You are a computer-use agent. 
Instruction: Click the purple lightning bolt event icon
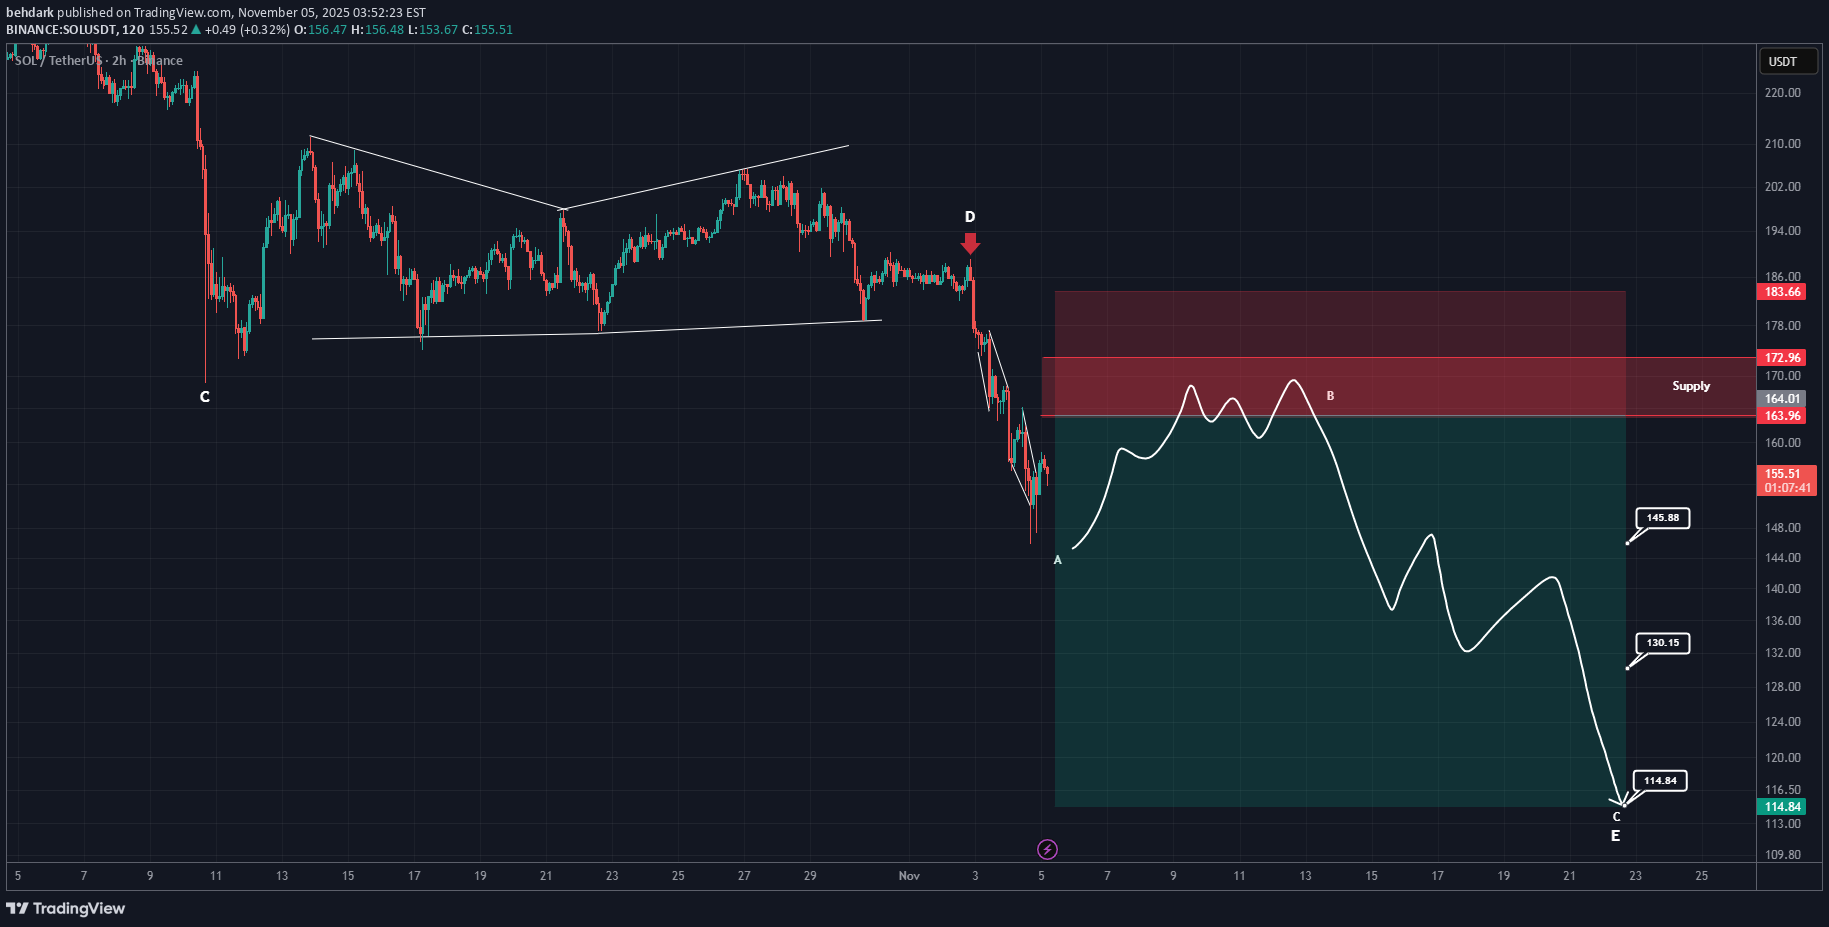[1047, 849]
